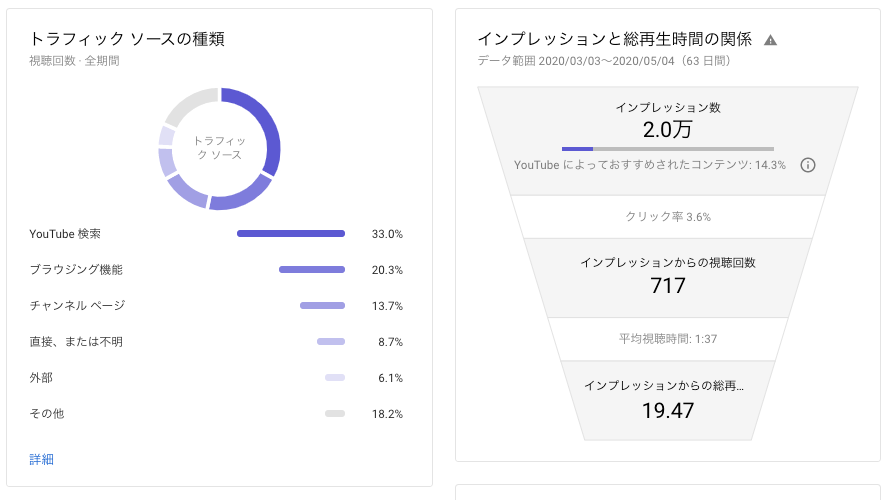Click the impressions progress bar under 2.0万
This screenshot has width=892, height=500.
coord(667,149)
